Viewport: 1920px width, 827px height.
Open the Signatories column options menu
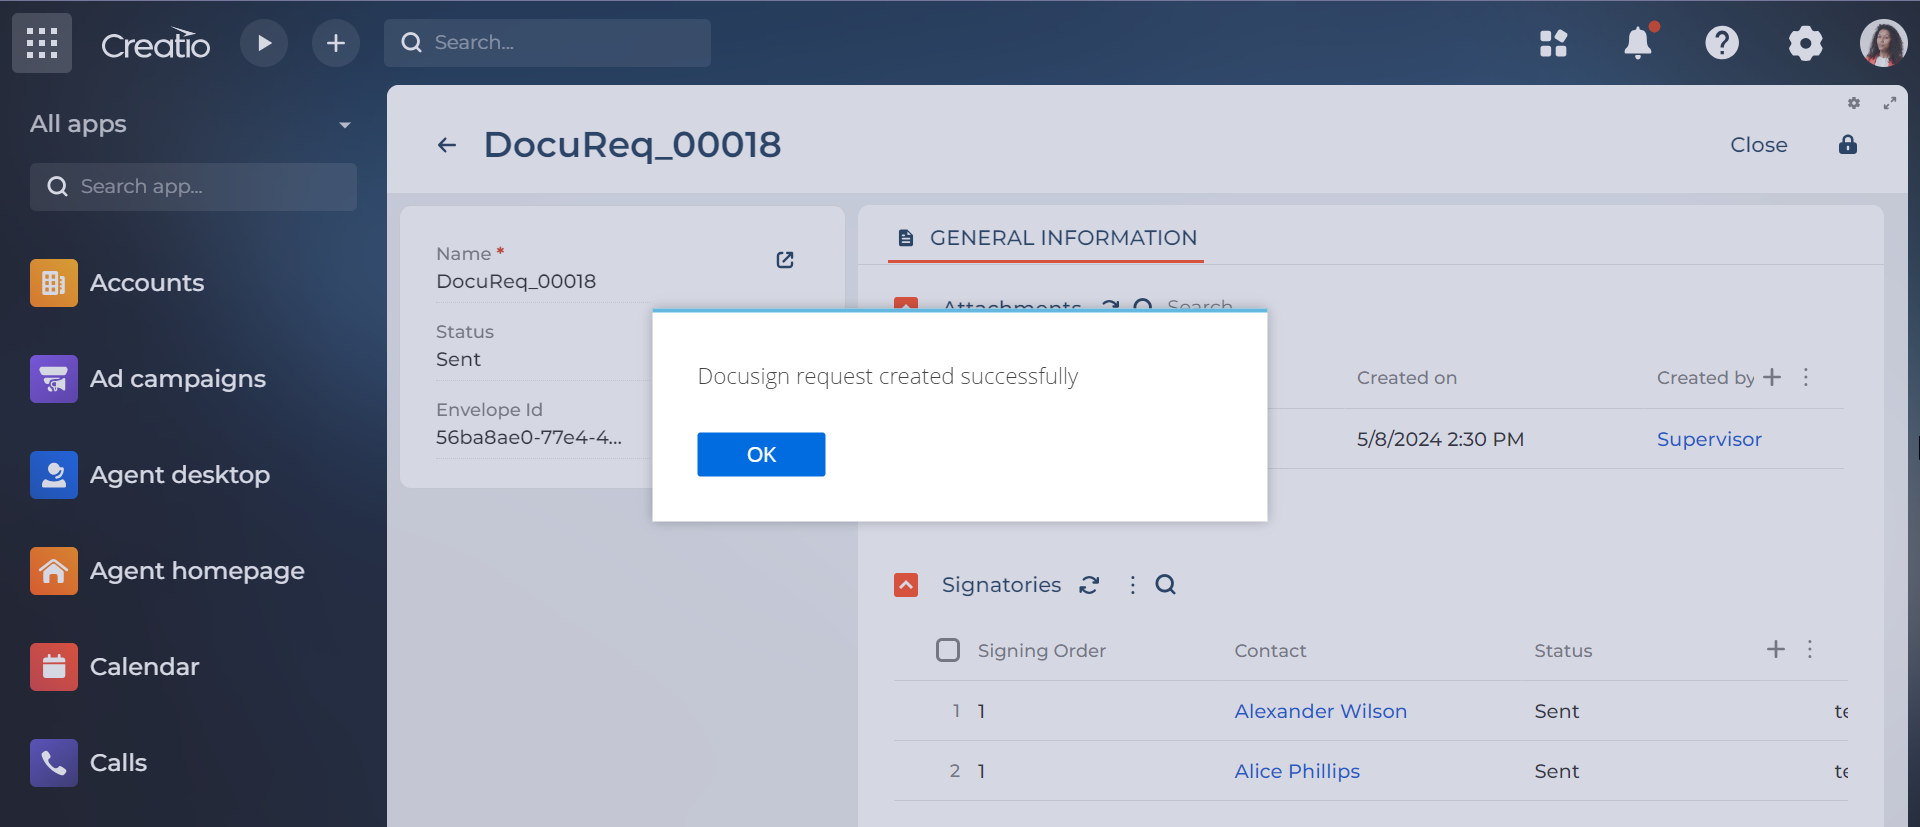tap(1810, 649)
